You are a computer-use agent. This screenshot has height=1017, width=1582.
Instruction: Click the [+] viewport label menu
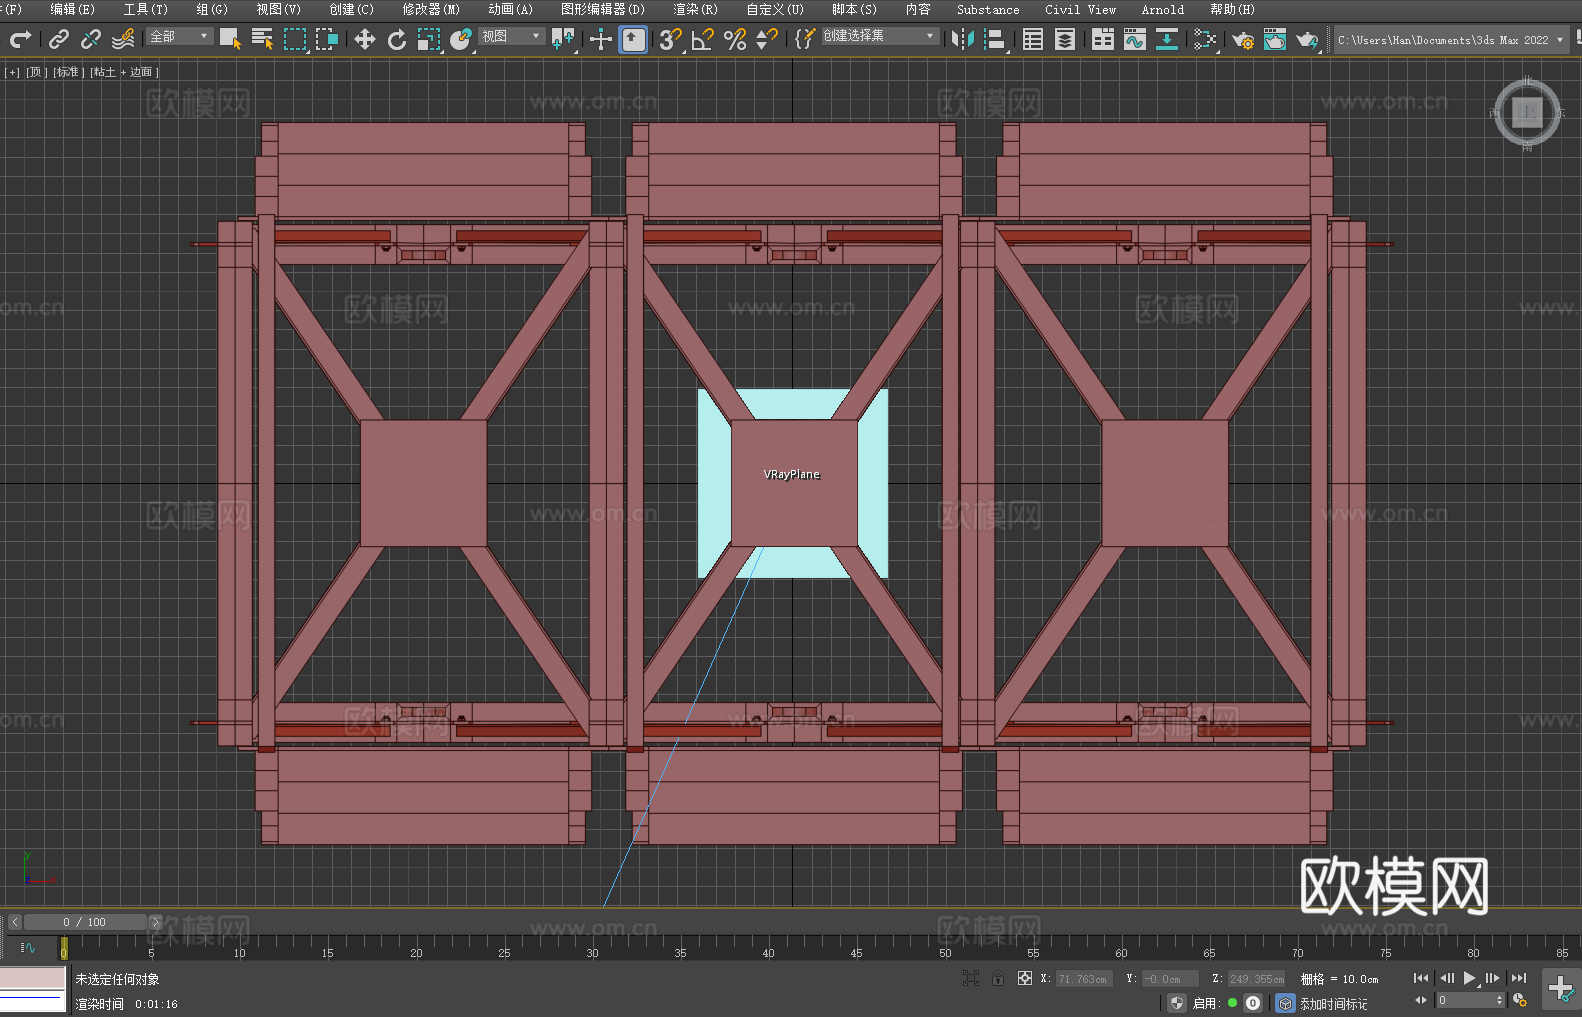coord(12,72)
